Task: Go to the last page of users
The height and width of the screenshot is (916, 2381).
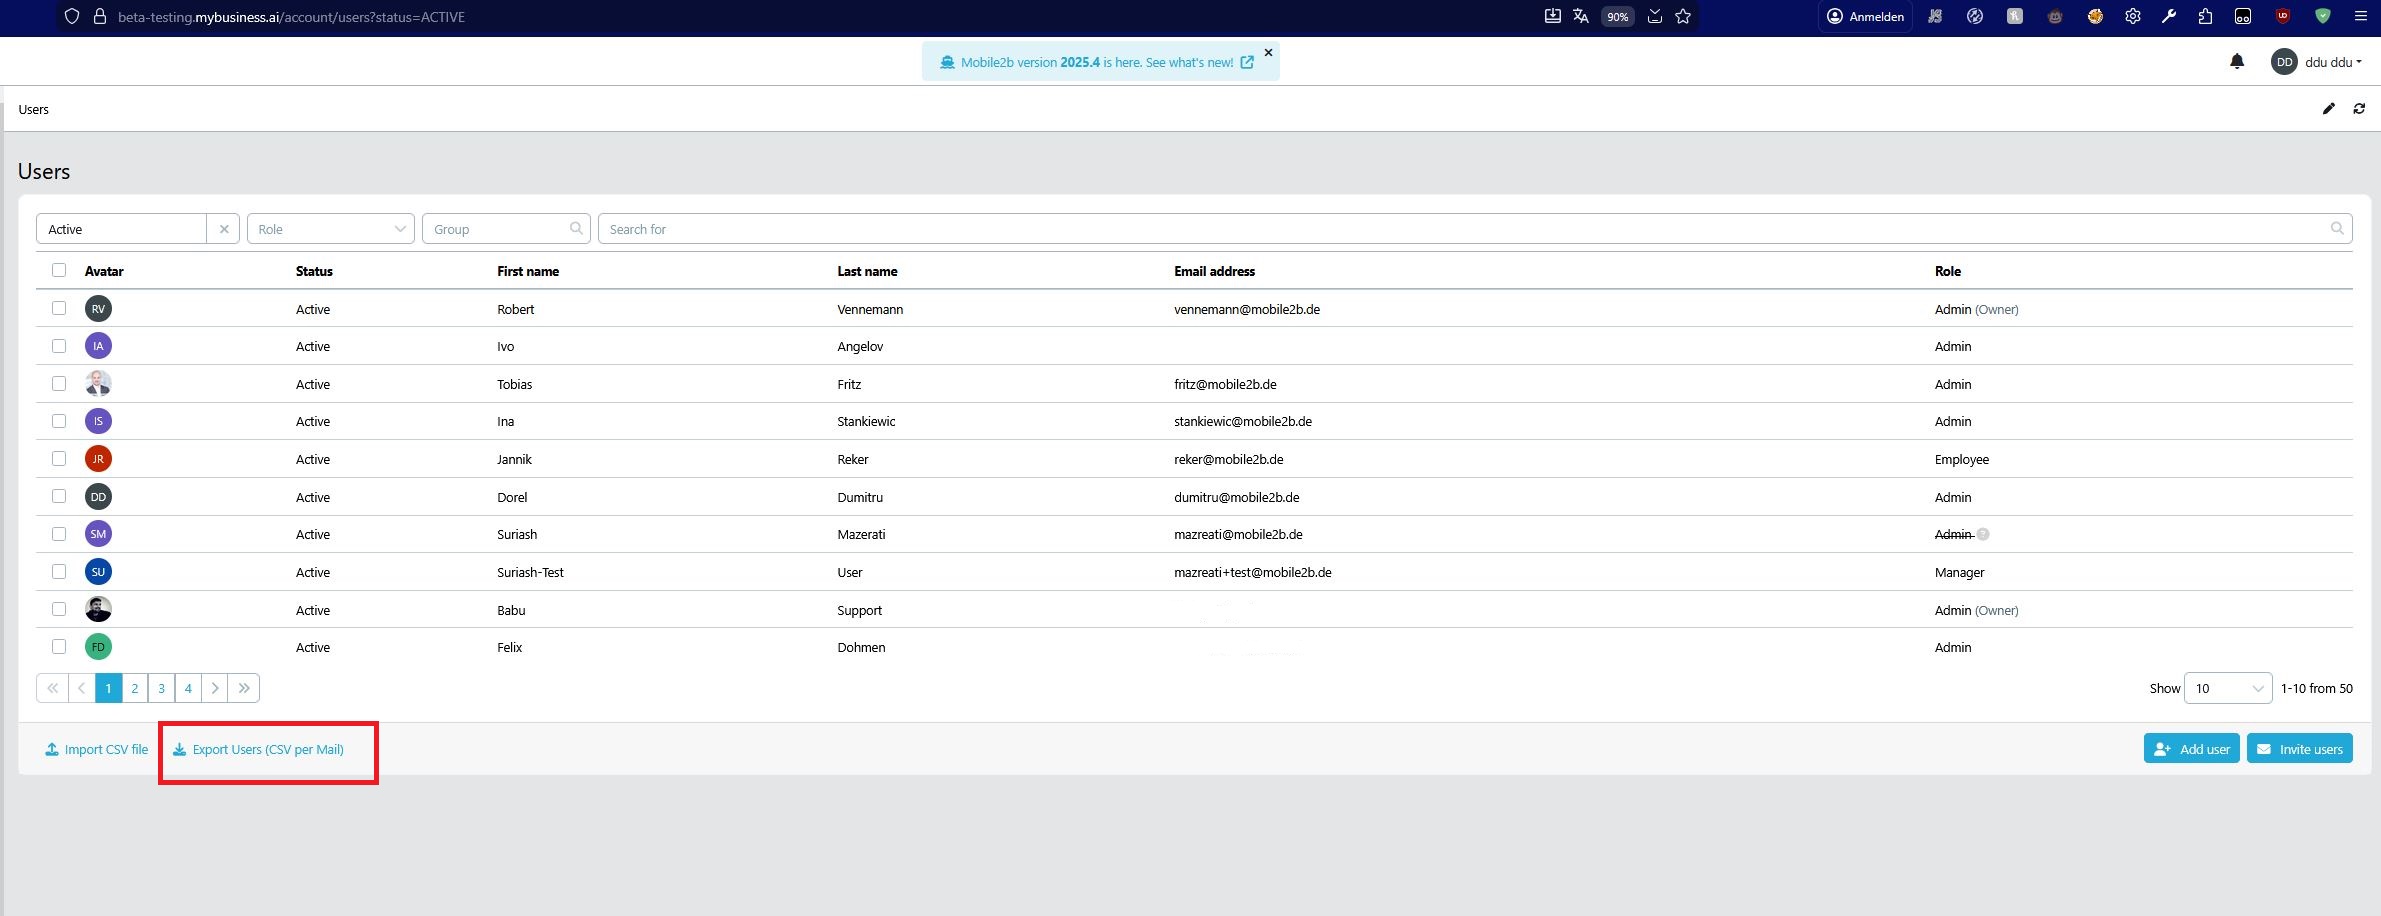Action: [243, 688]
